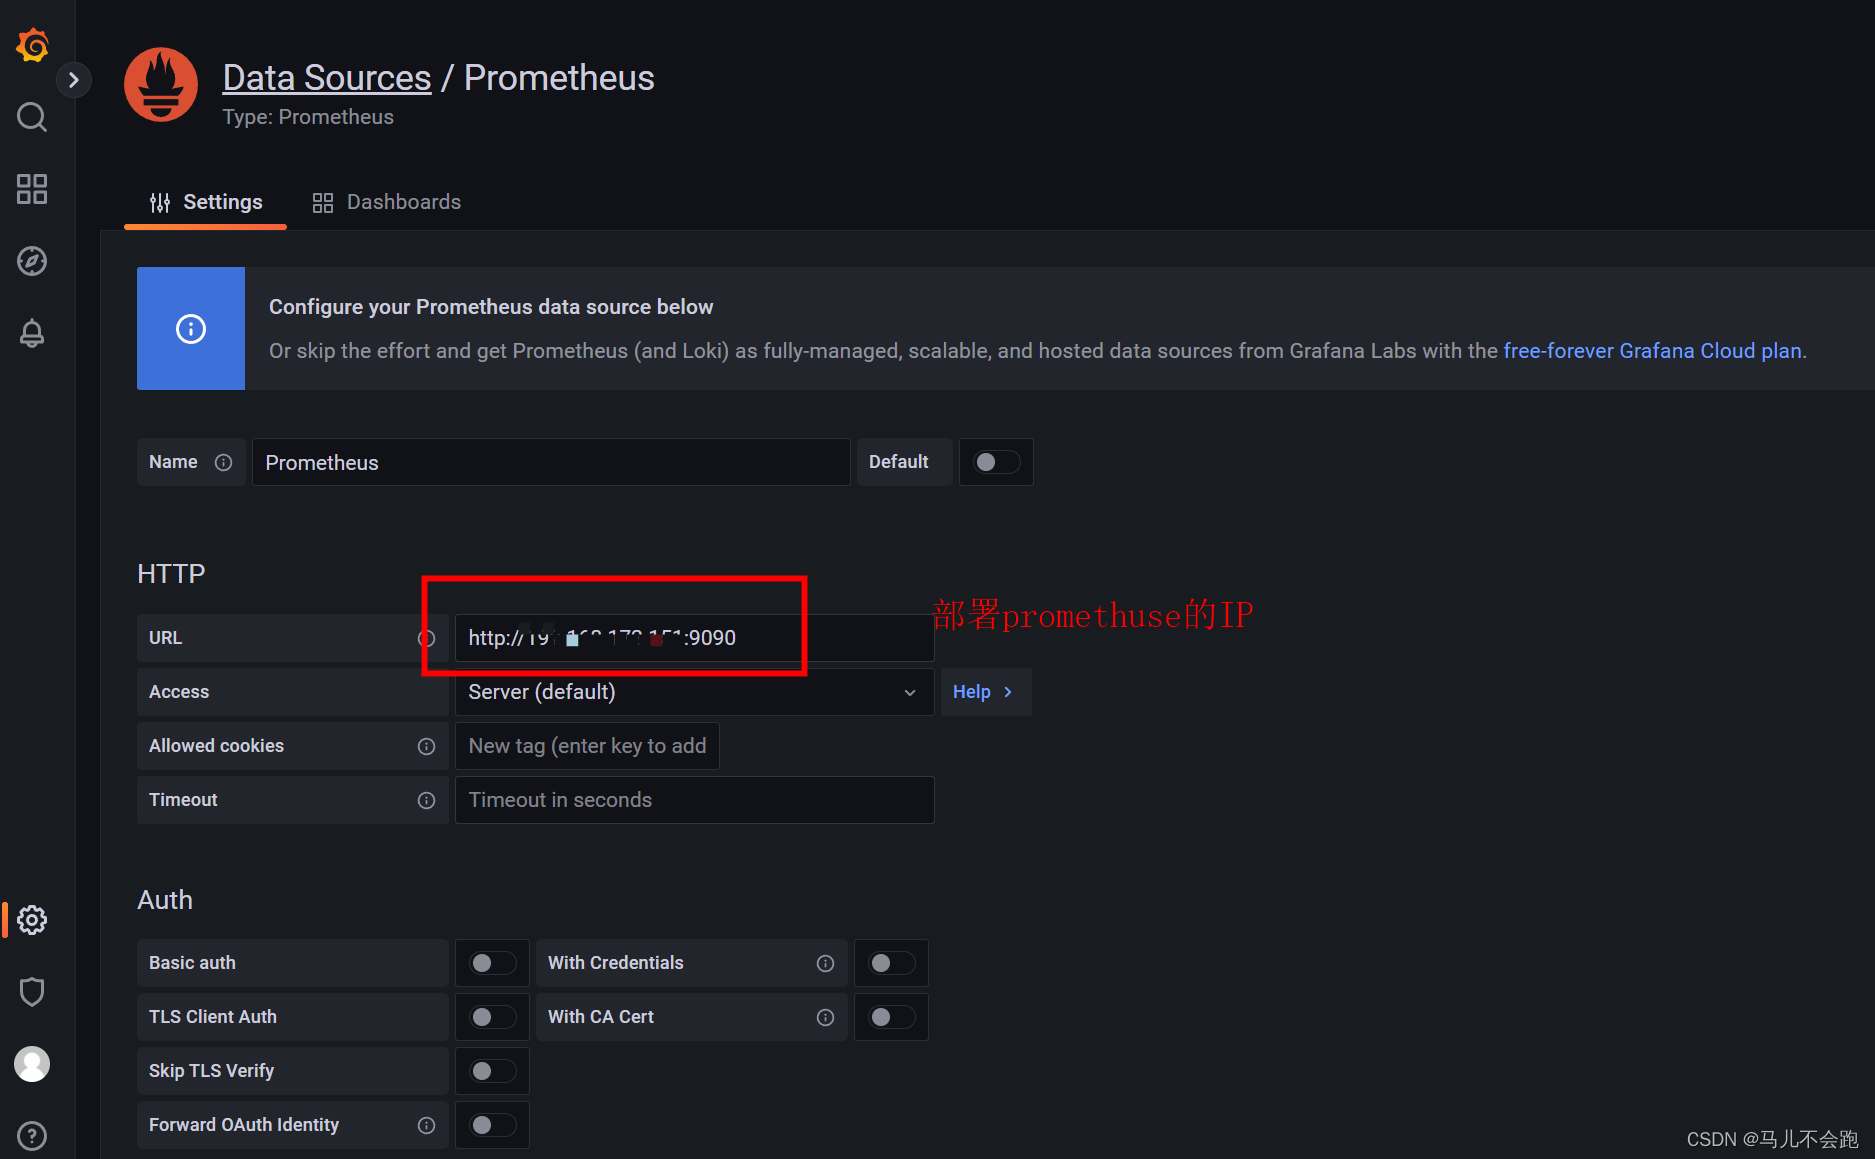Image resolution: width=1875 pixels, height=1159 pixels.
Task: Click the Settings tab sliders icon
Action: [160, 203]
